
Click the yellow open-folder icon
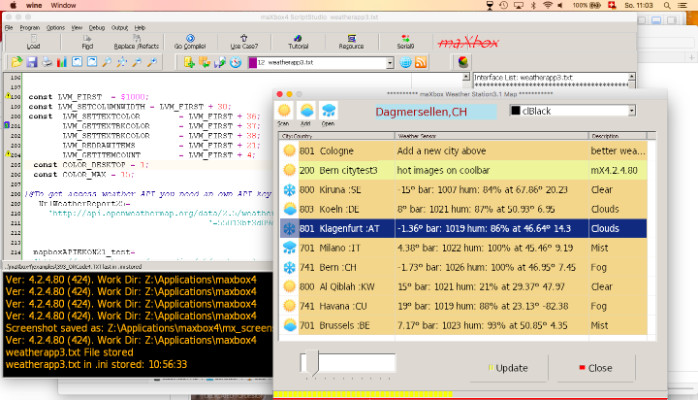coord(17,62)
